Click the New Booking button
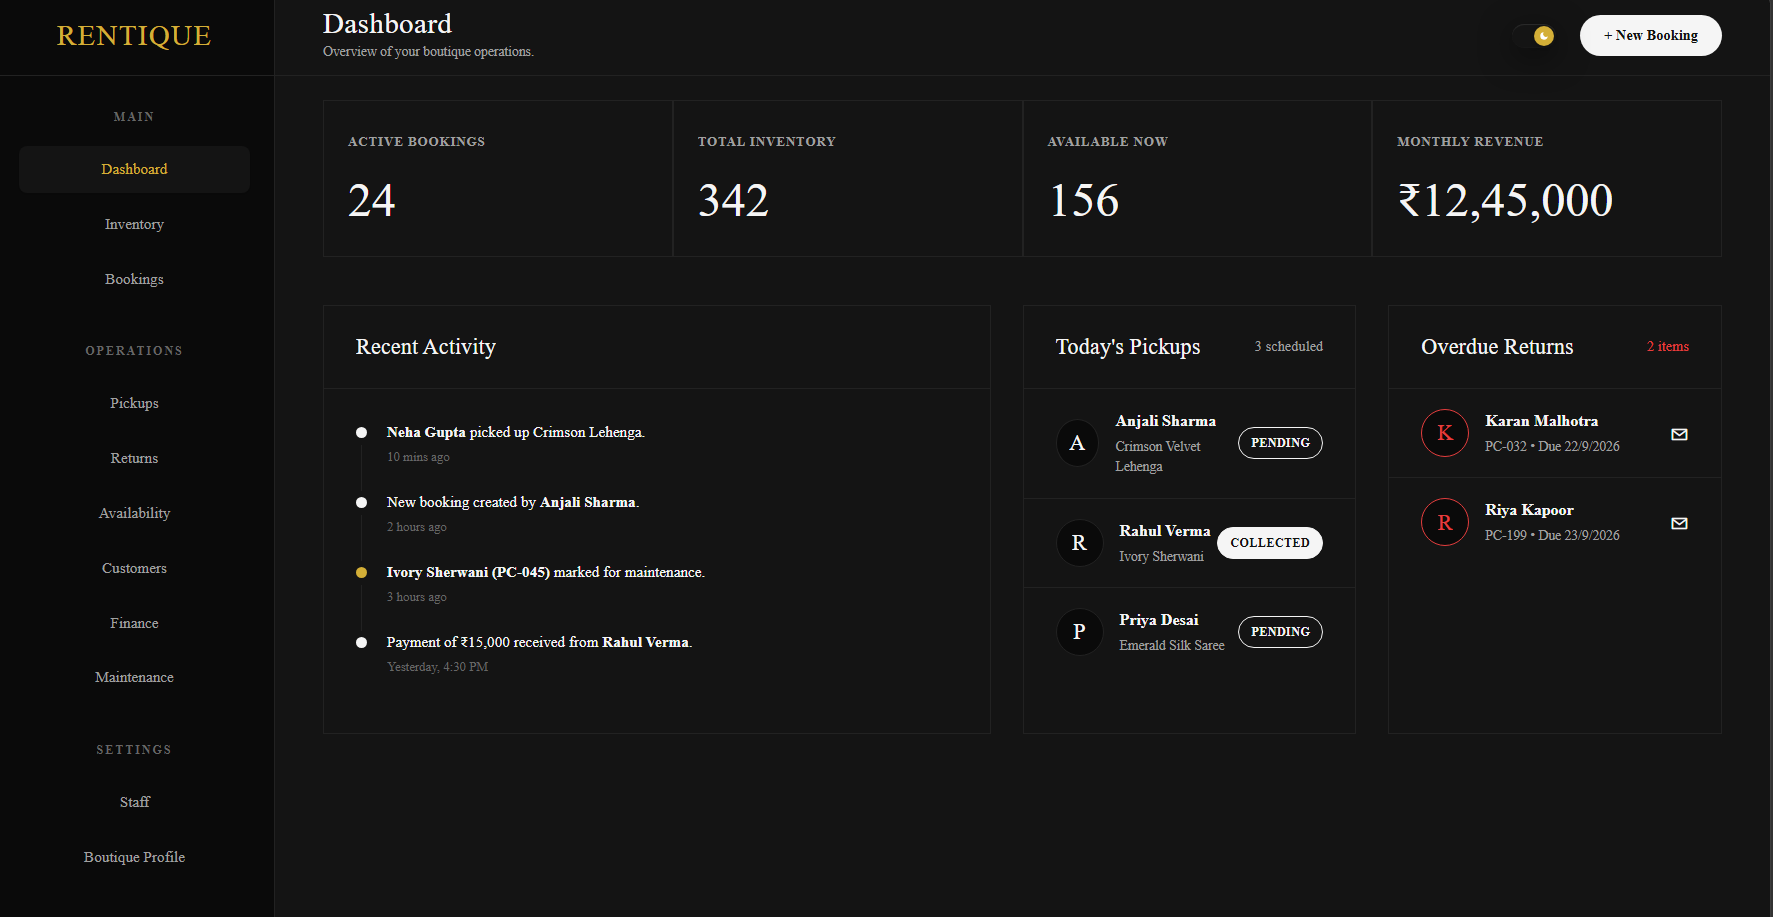The height and width of the screenshot is (917, 1773). [1650, 35]
